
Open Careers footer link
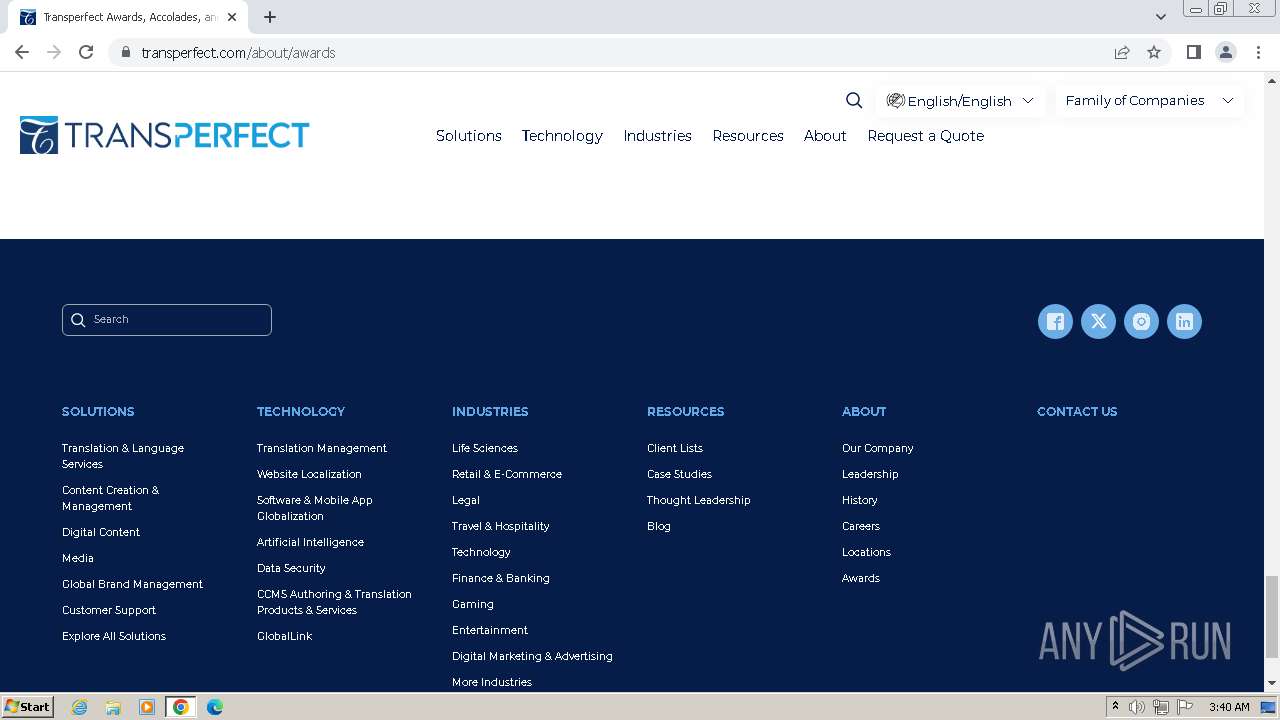[861, 526]
